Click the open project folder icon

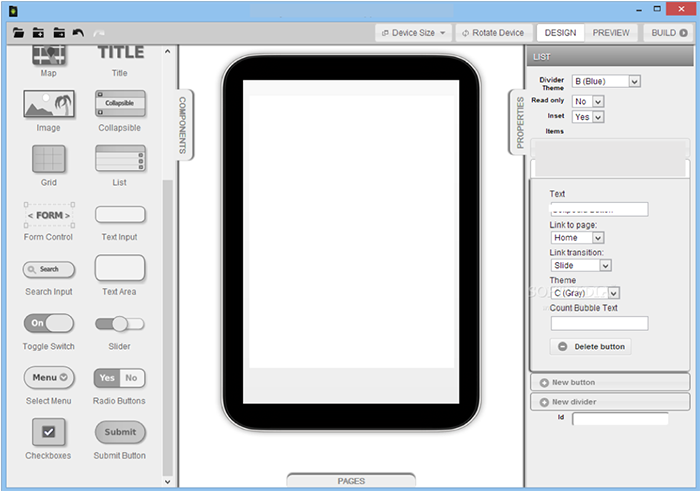click(x=19, y=33)
